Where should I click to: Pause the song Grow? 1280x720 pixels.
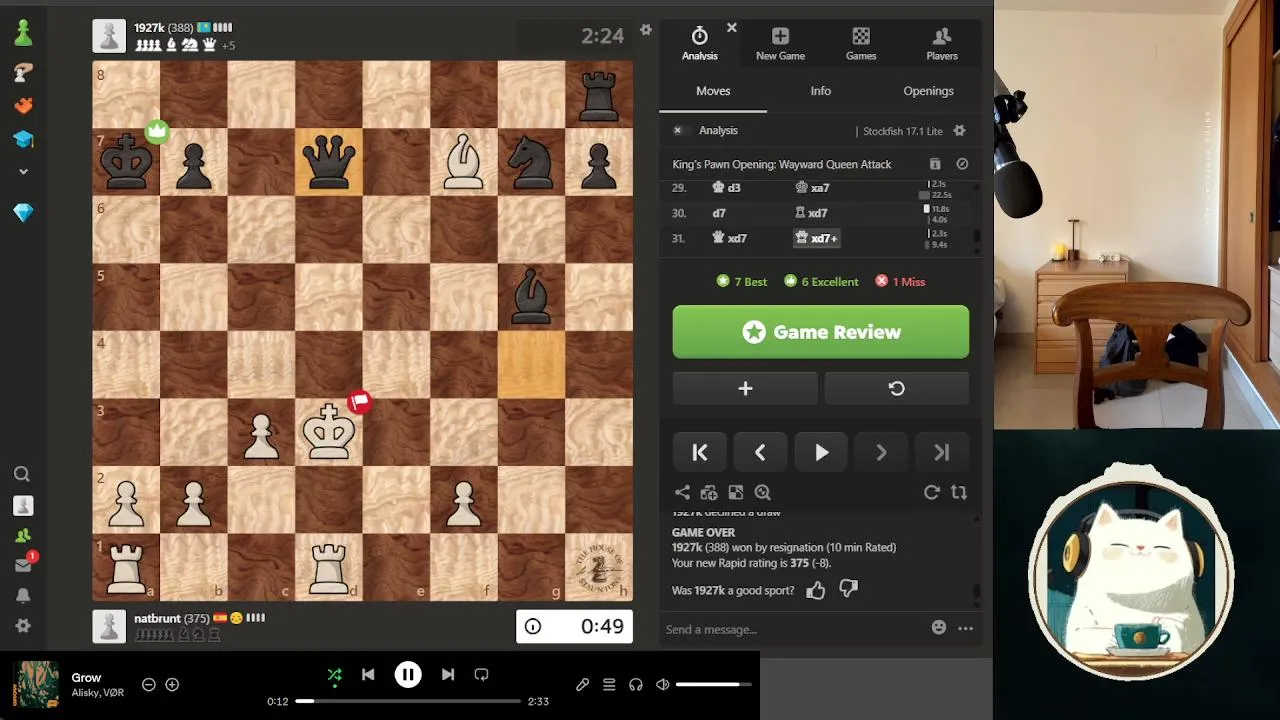pyautogui.click(x=408, y=675)
